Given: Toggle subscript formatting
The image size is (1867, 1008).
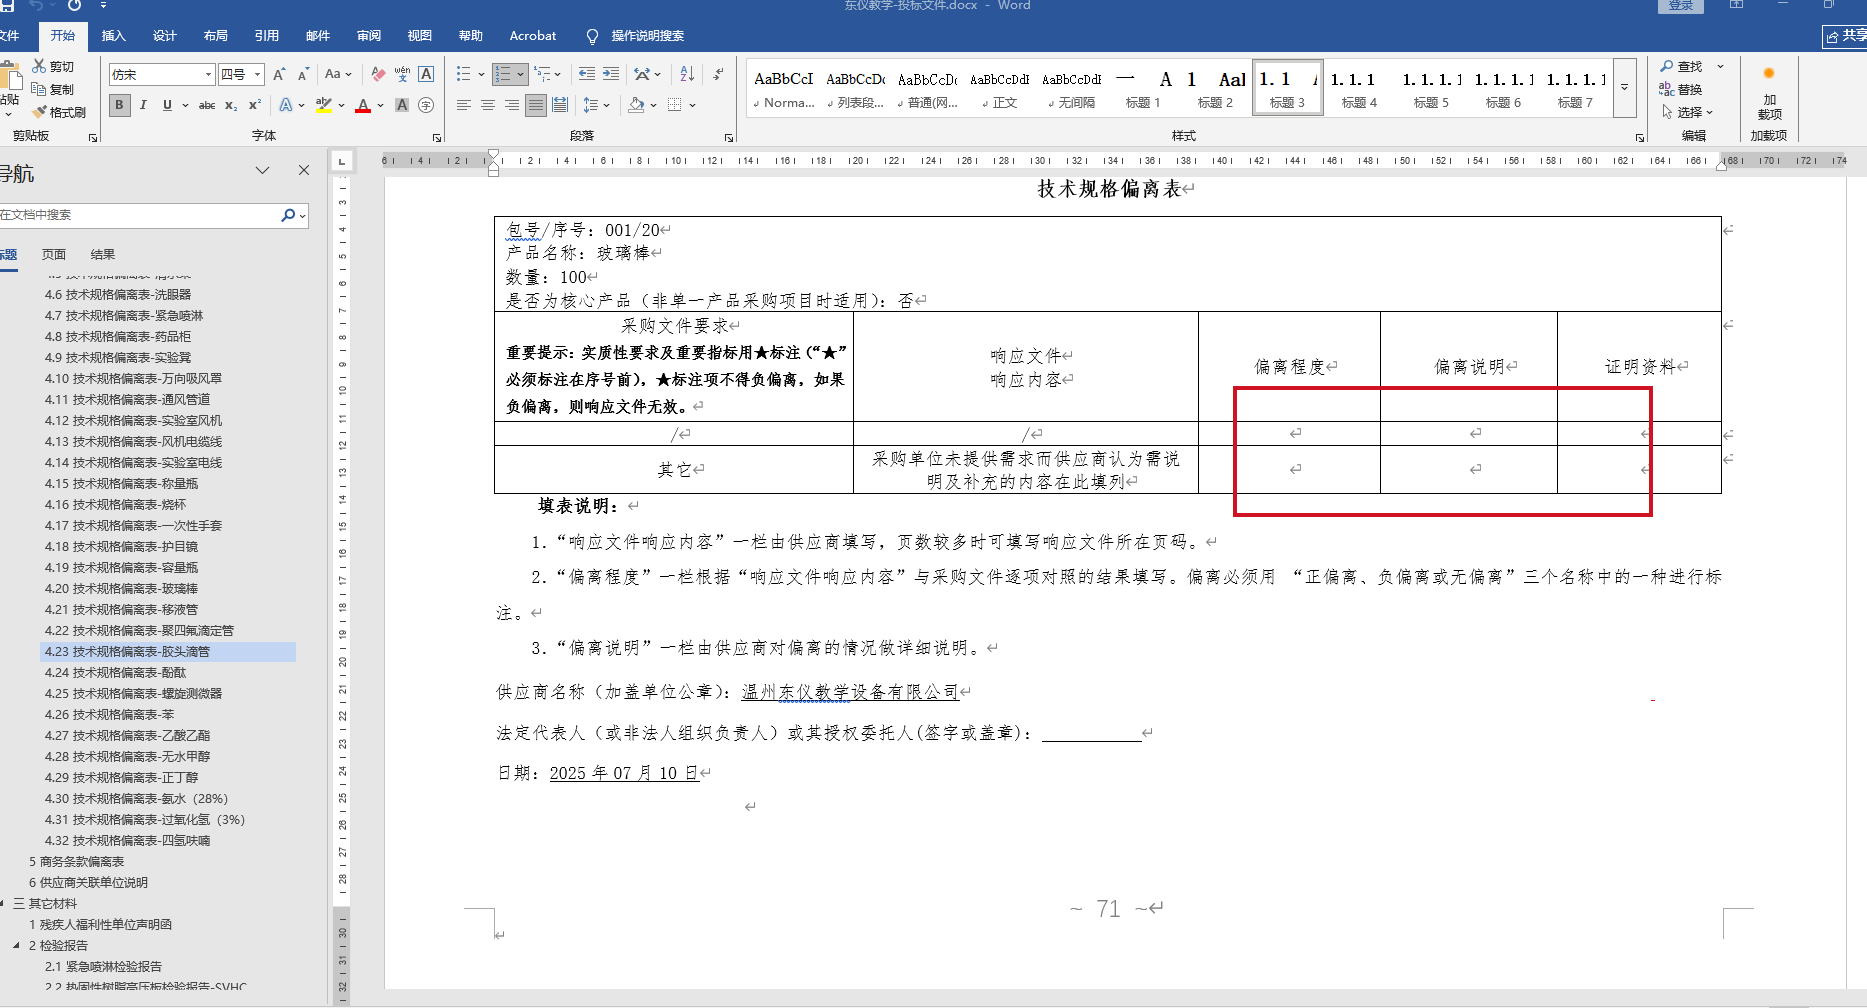Looking at the screenshot, I should 231,105.
